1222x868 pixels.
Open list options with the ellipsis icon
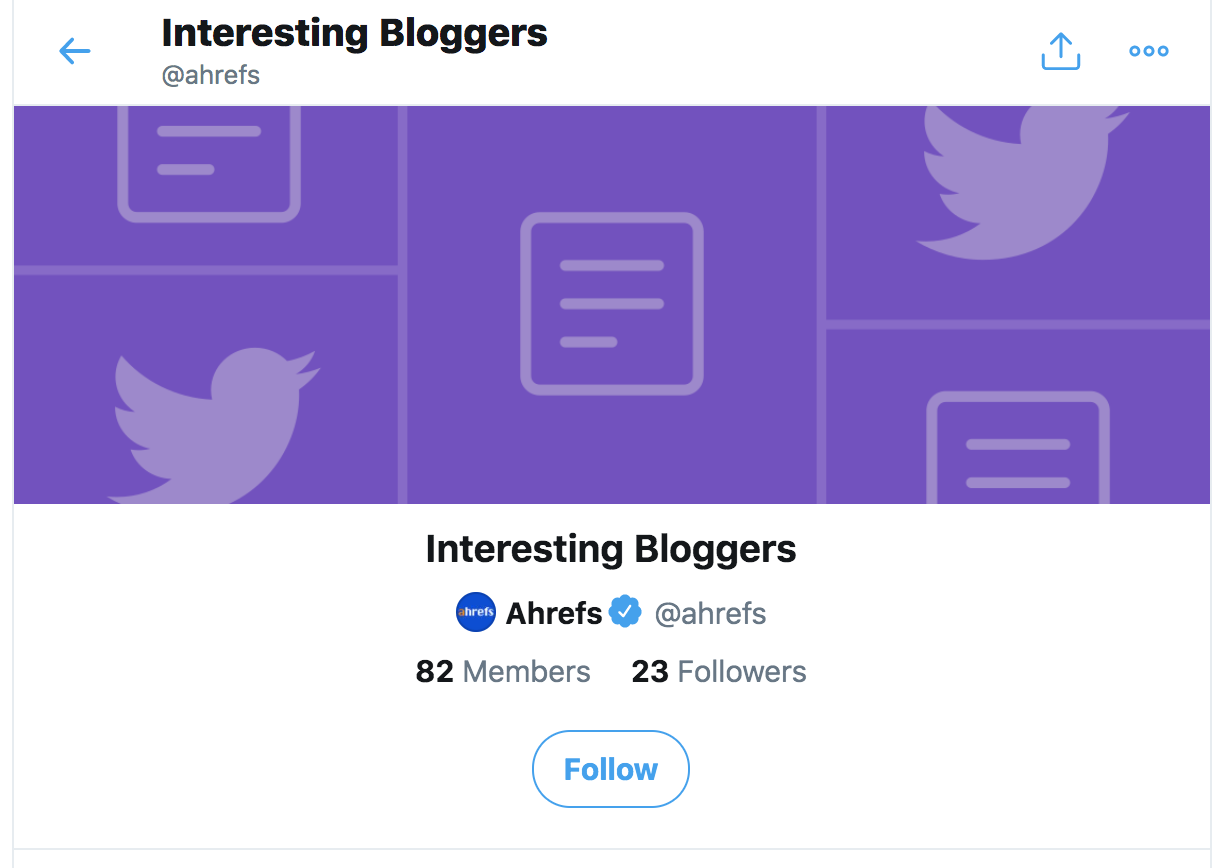click(x=1148, y=51)
